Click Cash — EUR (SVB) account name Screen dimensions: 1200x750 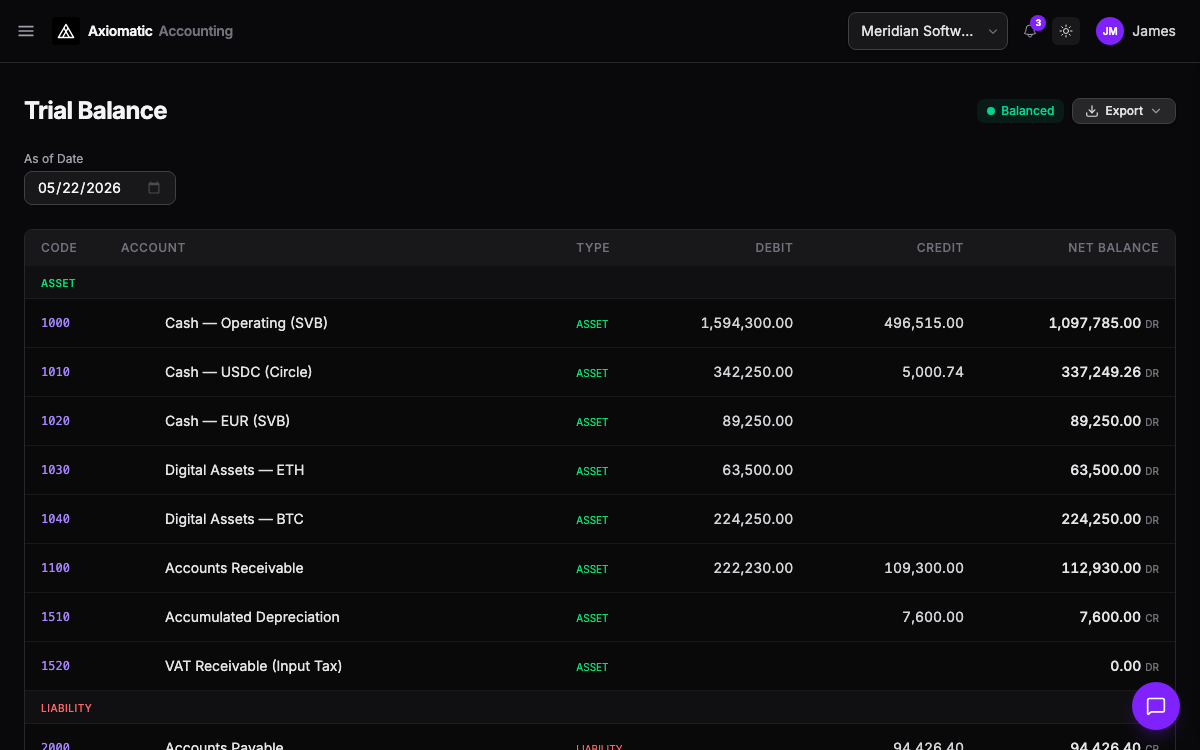(x=227, y=421)
